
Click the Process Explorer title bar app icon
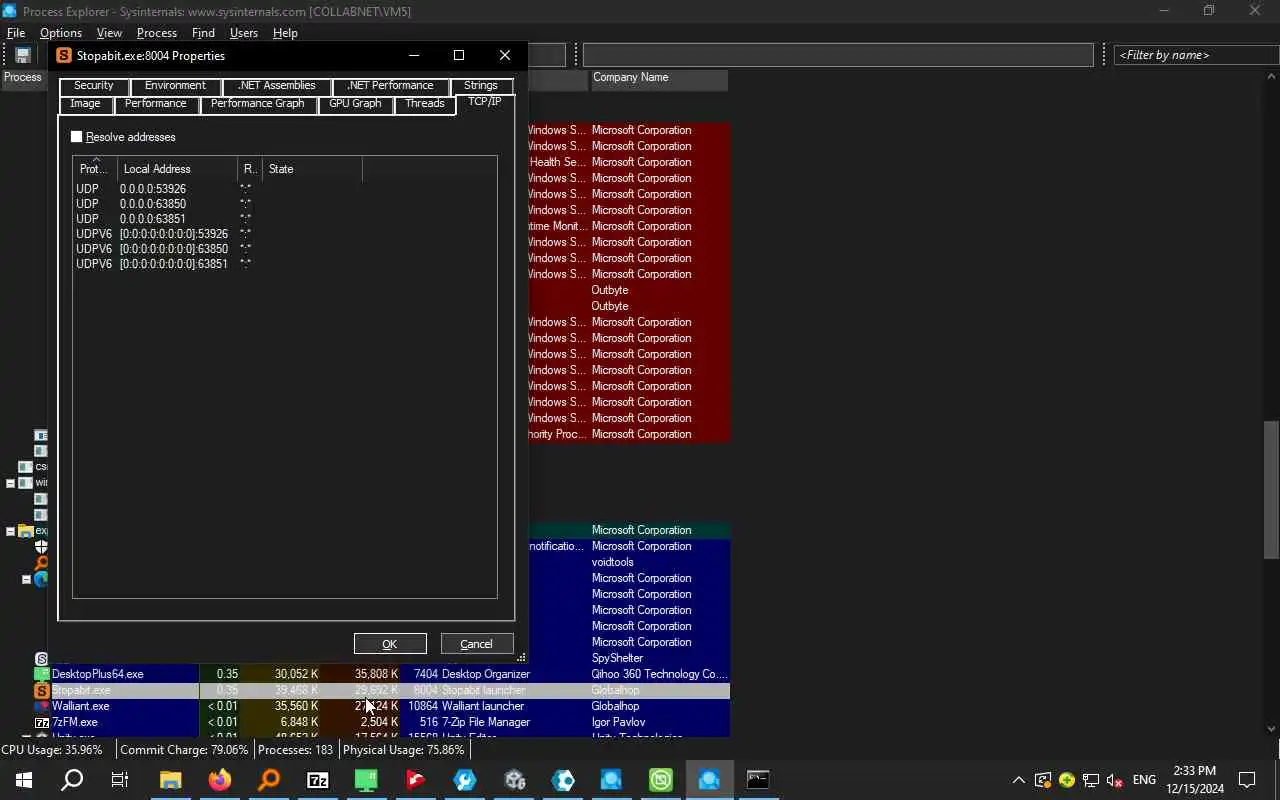click(9, 11)
